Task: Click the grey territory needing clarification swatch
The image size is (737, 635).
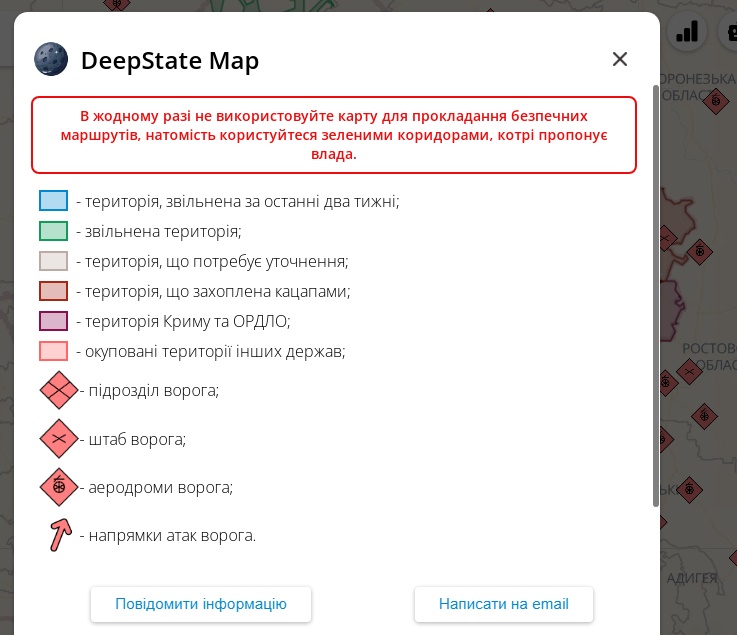Action: pyautogui.click(x=53, y=261)
